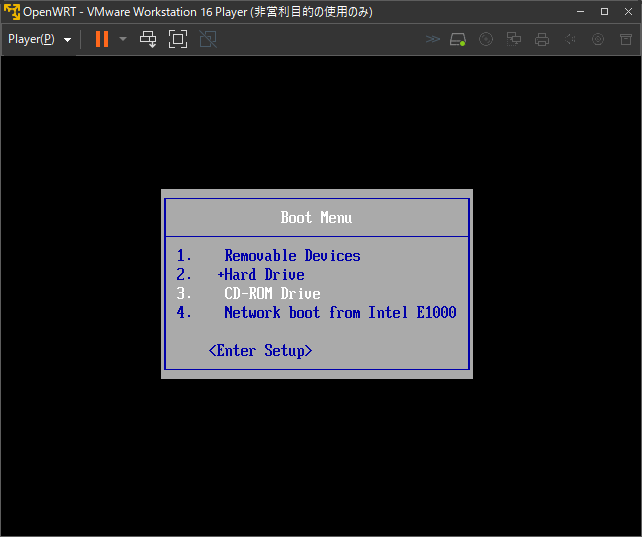The width and height of the screenshot is (642, 537).
Task: Click the circular camera device icon
Action: click(x=598, y=39)
